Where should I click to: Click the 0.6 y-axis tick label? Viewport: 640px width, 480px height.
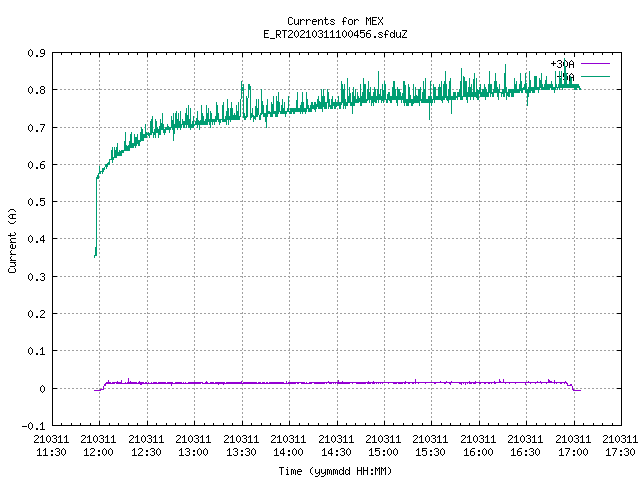click(x=36, y=165)
